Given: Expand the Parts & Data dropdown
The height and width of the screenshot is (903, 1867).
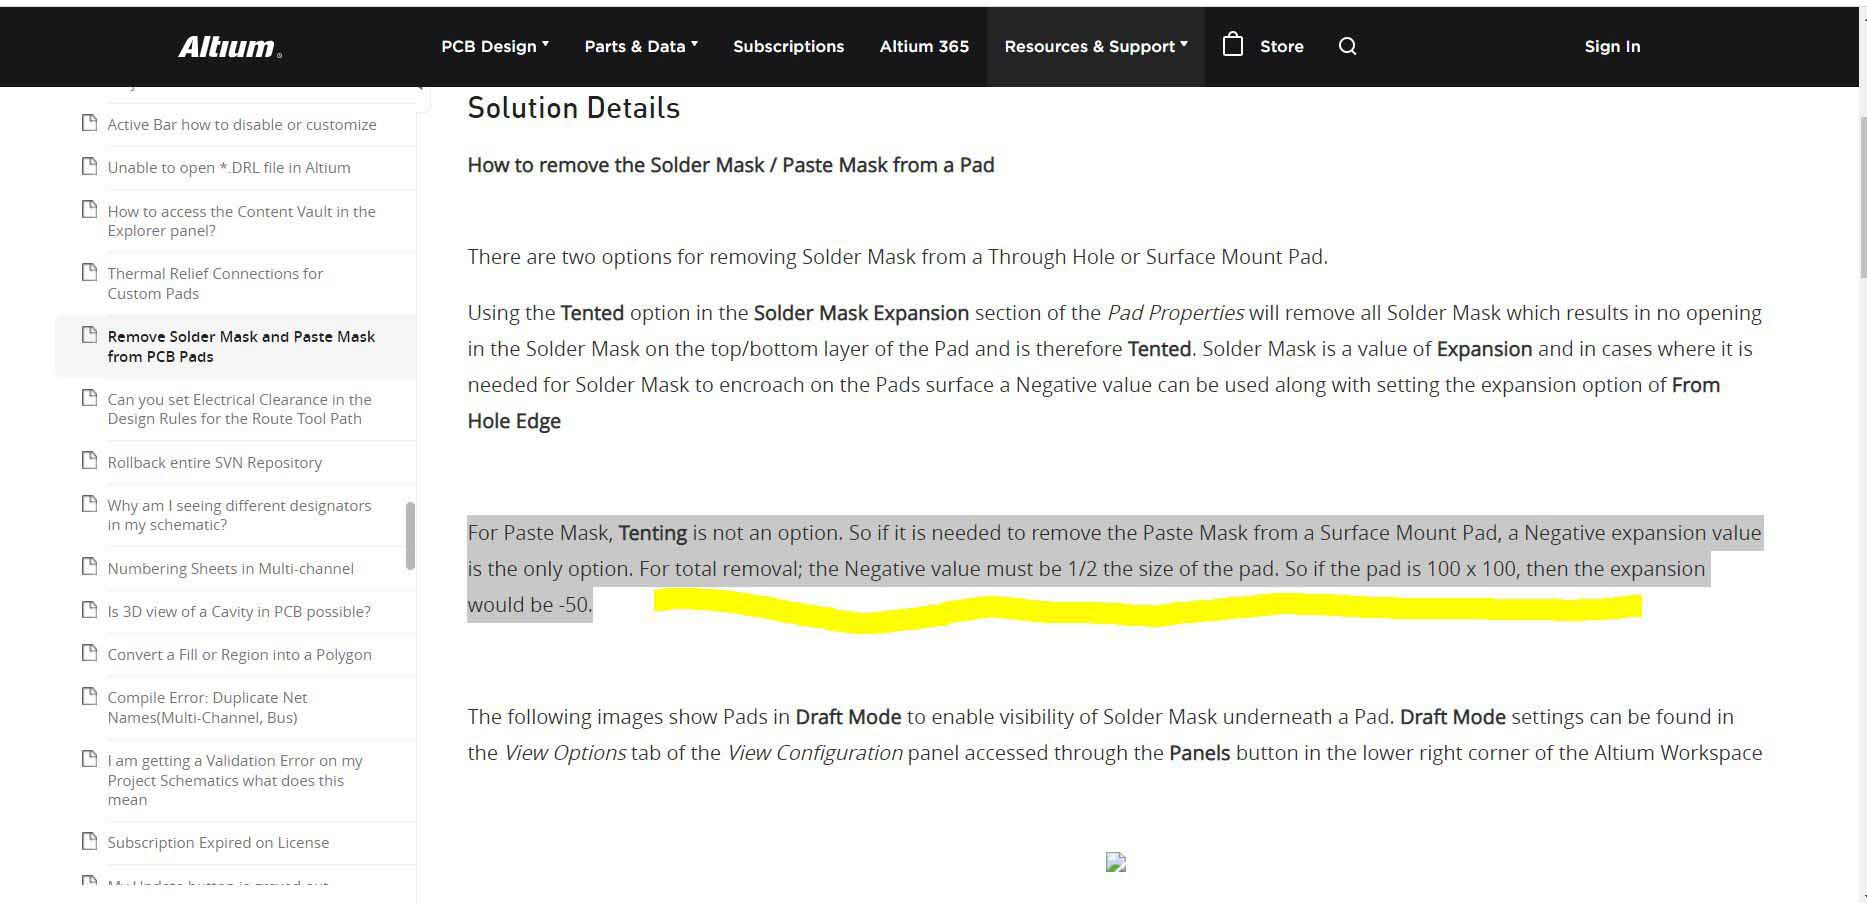Looking at the screenshot, I should (641, 46).
